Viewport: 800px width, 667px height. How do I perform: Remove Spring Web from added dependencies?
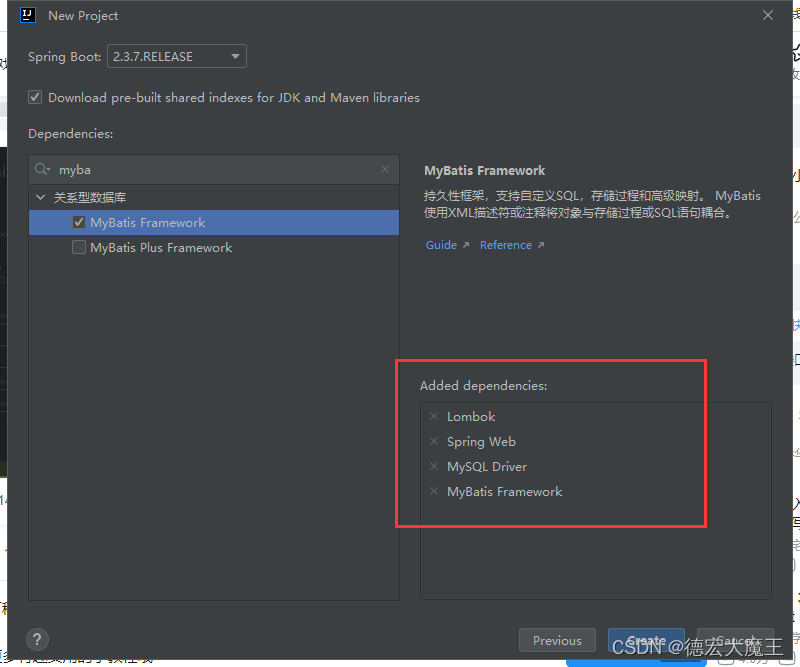(x=434, y=441)
